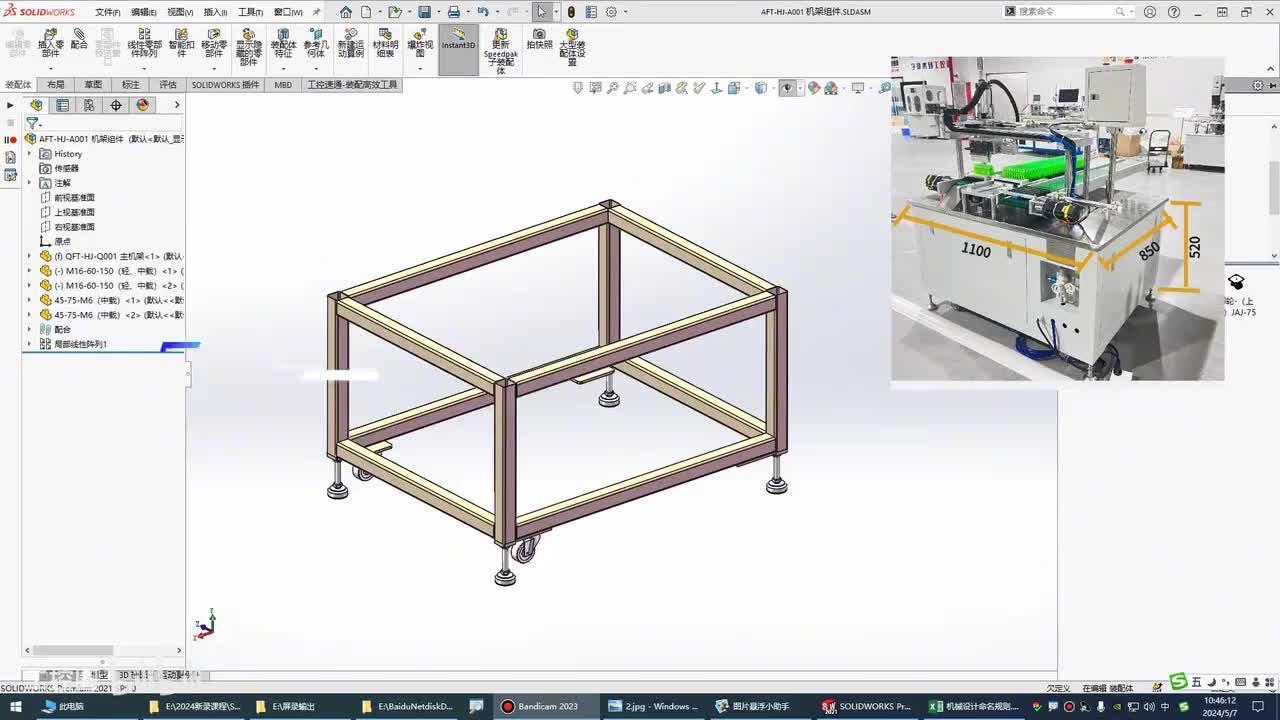The height and width of the screenshot is (720, 1280).
Task: Expand the 局部线性阵列1 pattern node
Action: click(29, 344)
